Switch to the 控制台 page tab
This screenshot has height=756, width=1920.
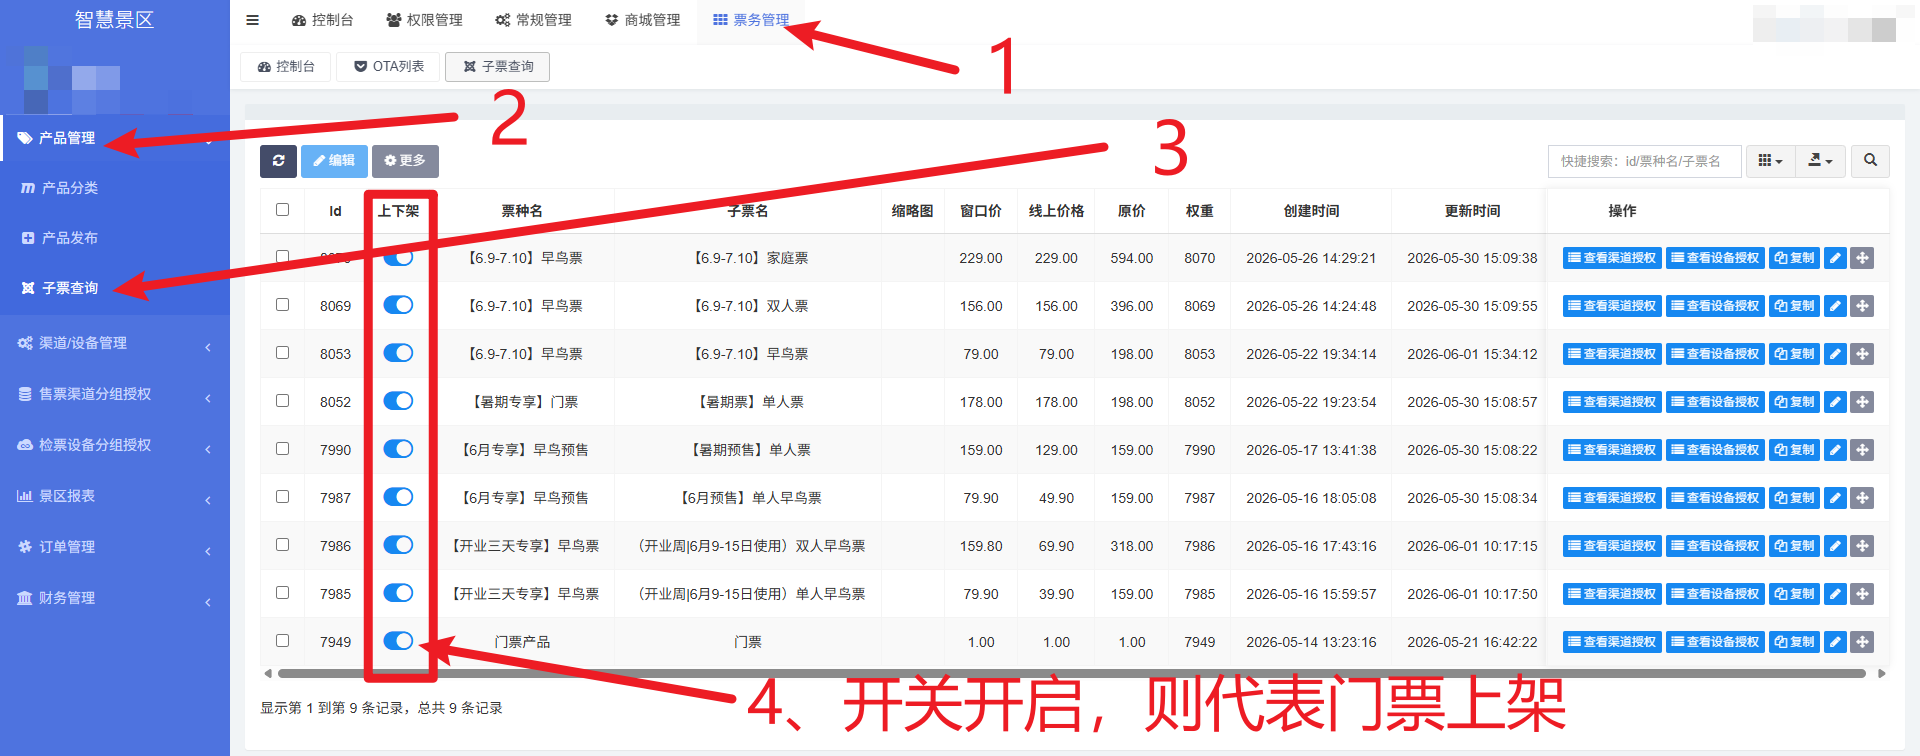tap(286, 67)
